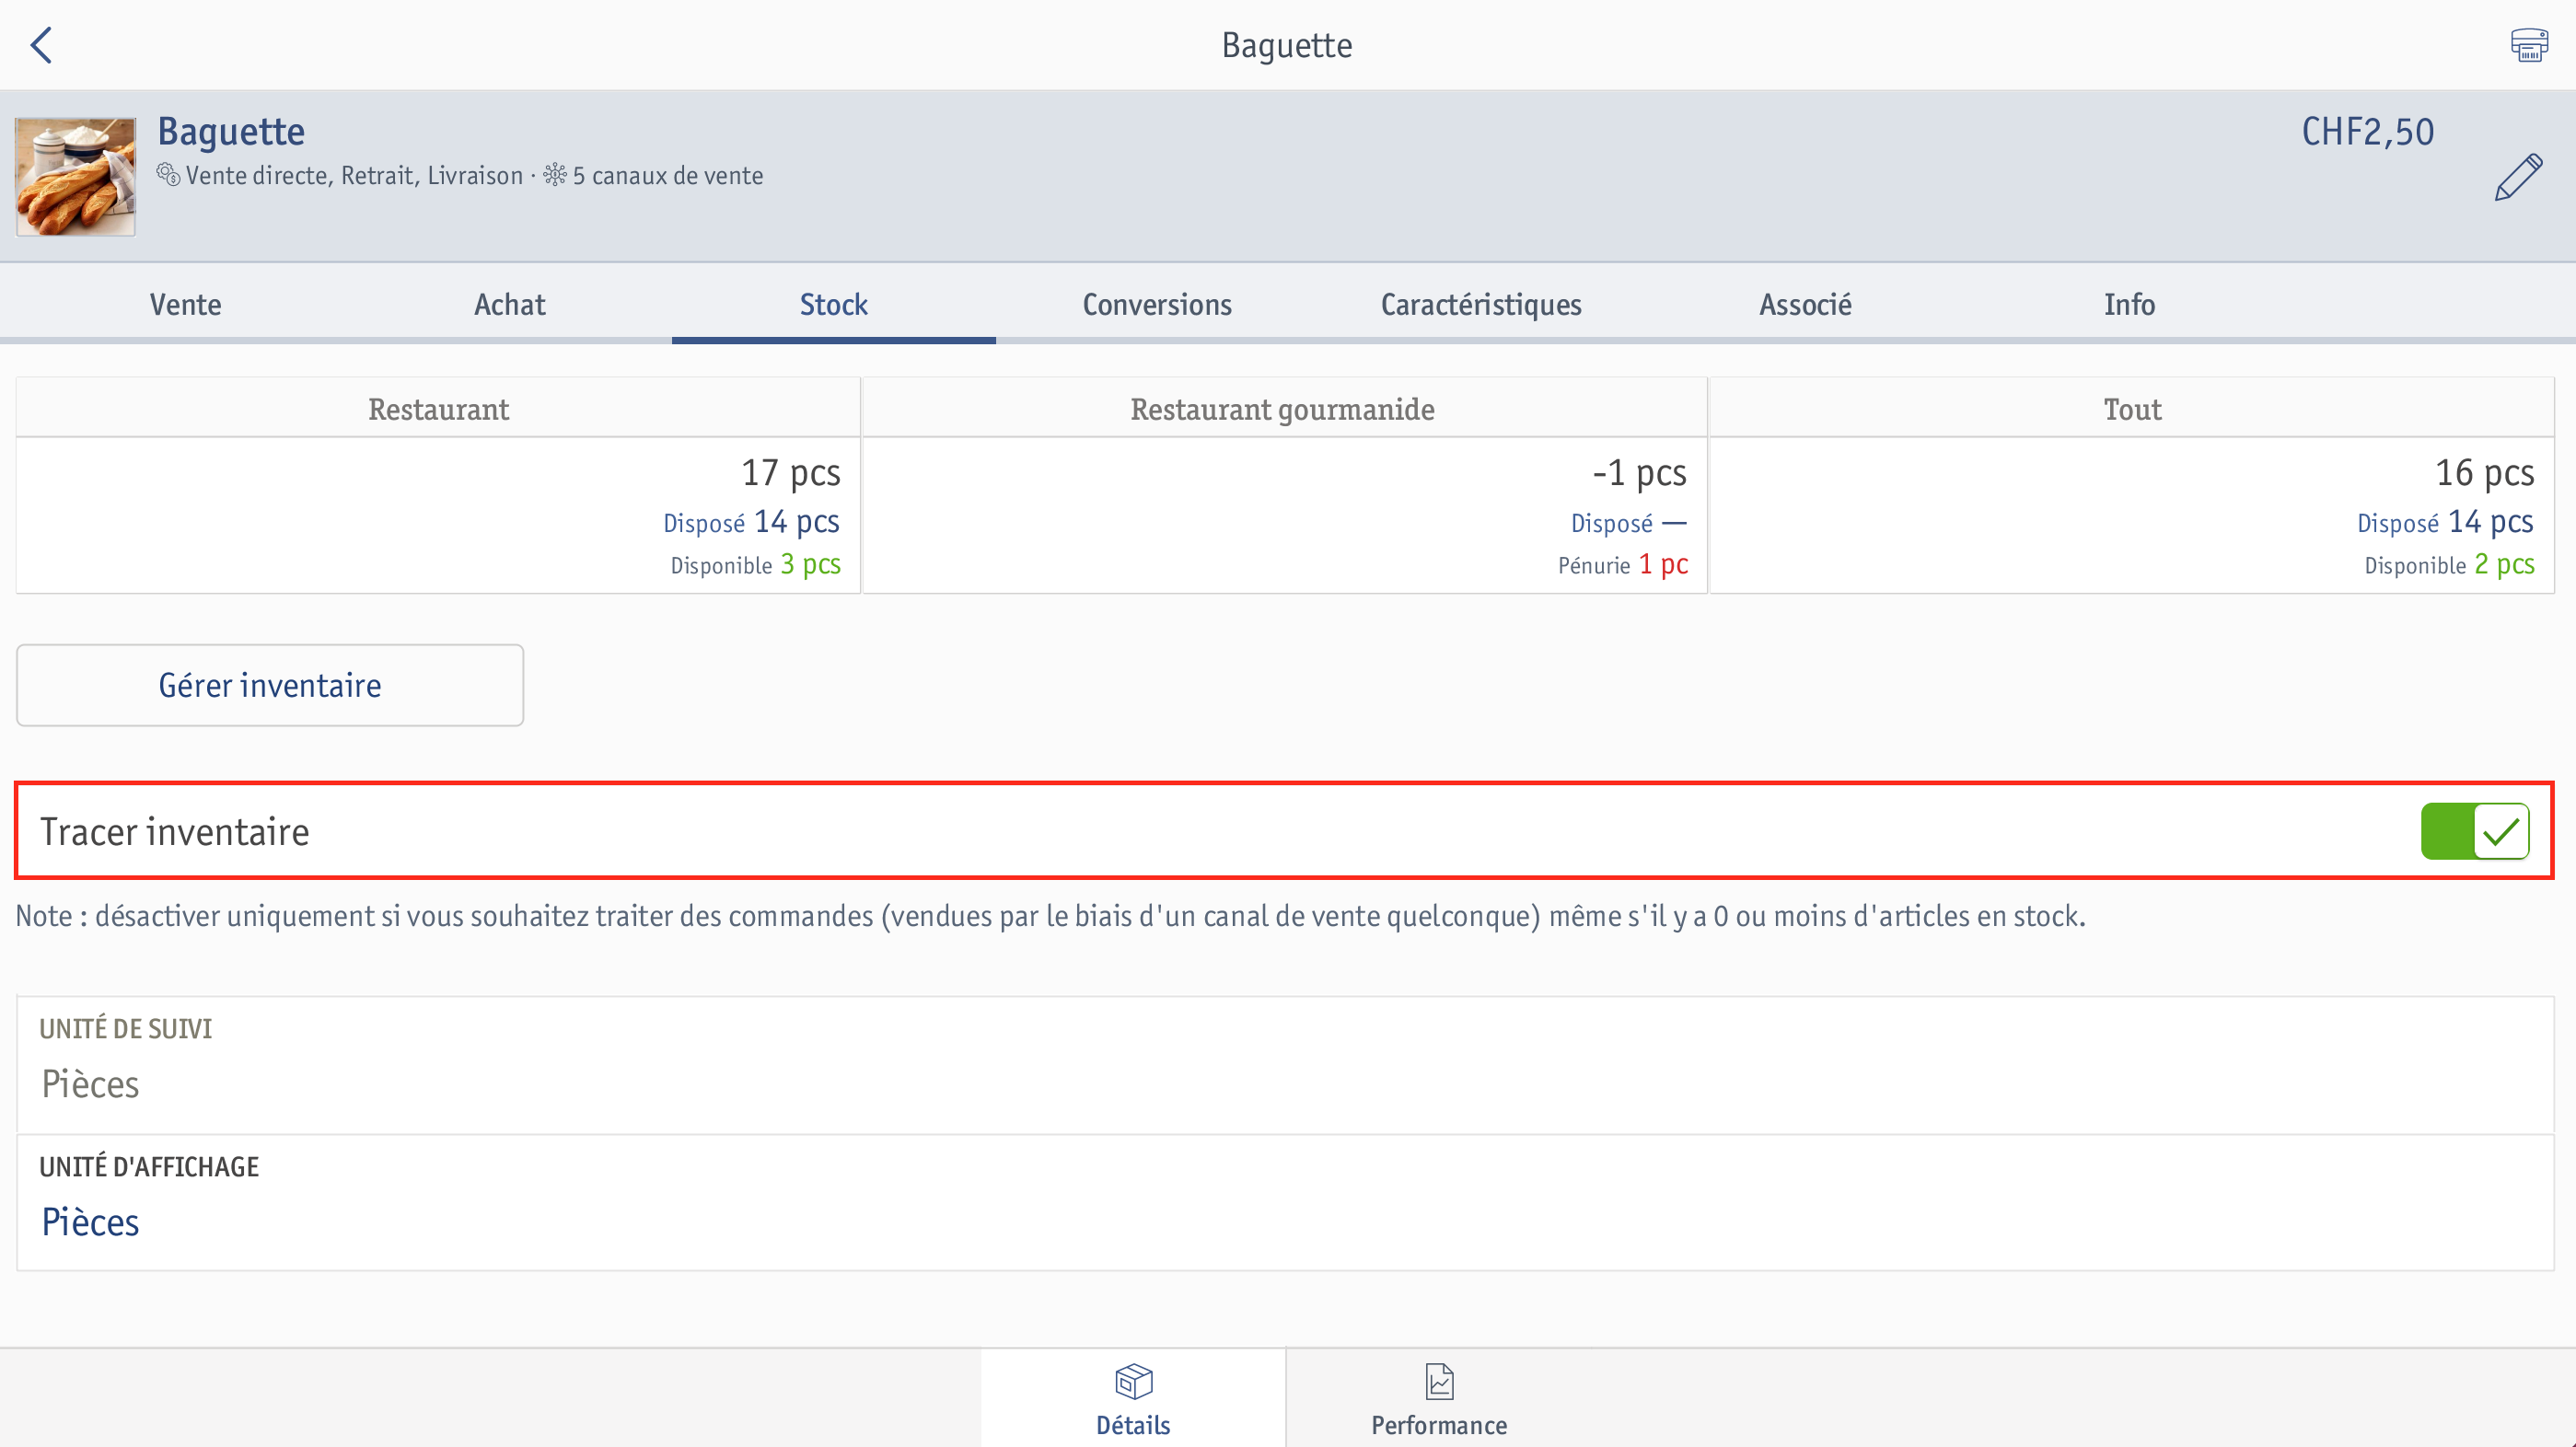Click the order types gear icon
Viewport: 2576px width, 1447px height.
(x=168, y=175)
